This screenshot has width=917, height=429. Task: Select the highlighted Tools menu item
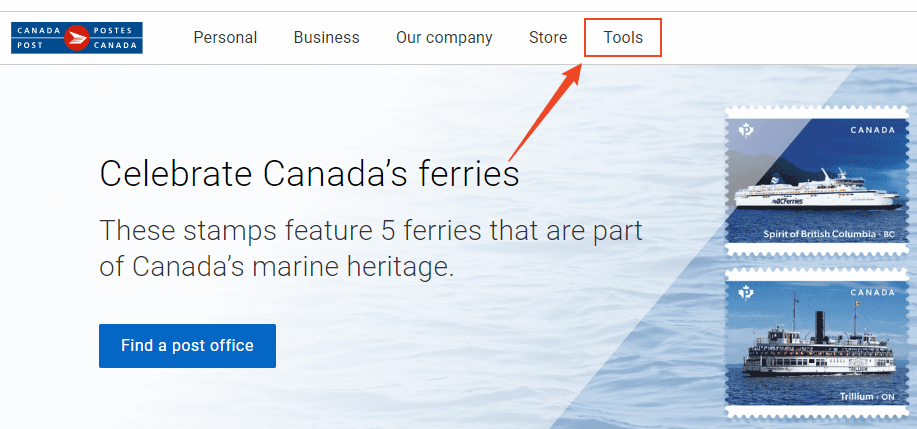623,38
